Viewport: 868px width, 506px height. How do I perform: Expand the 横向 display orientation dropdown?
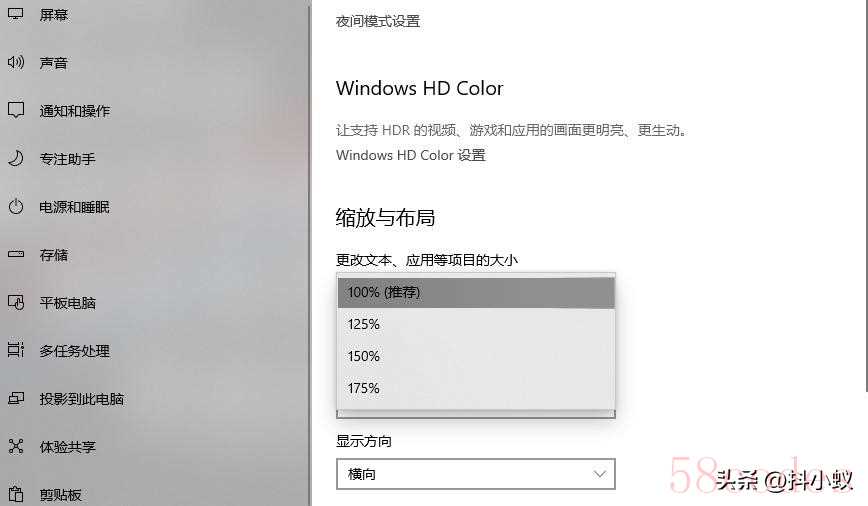(x=476, y=474)
